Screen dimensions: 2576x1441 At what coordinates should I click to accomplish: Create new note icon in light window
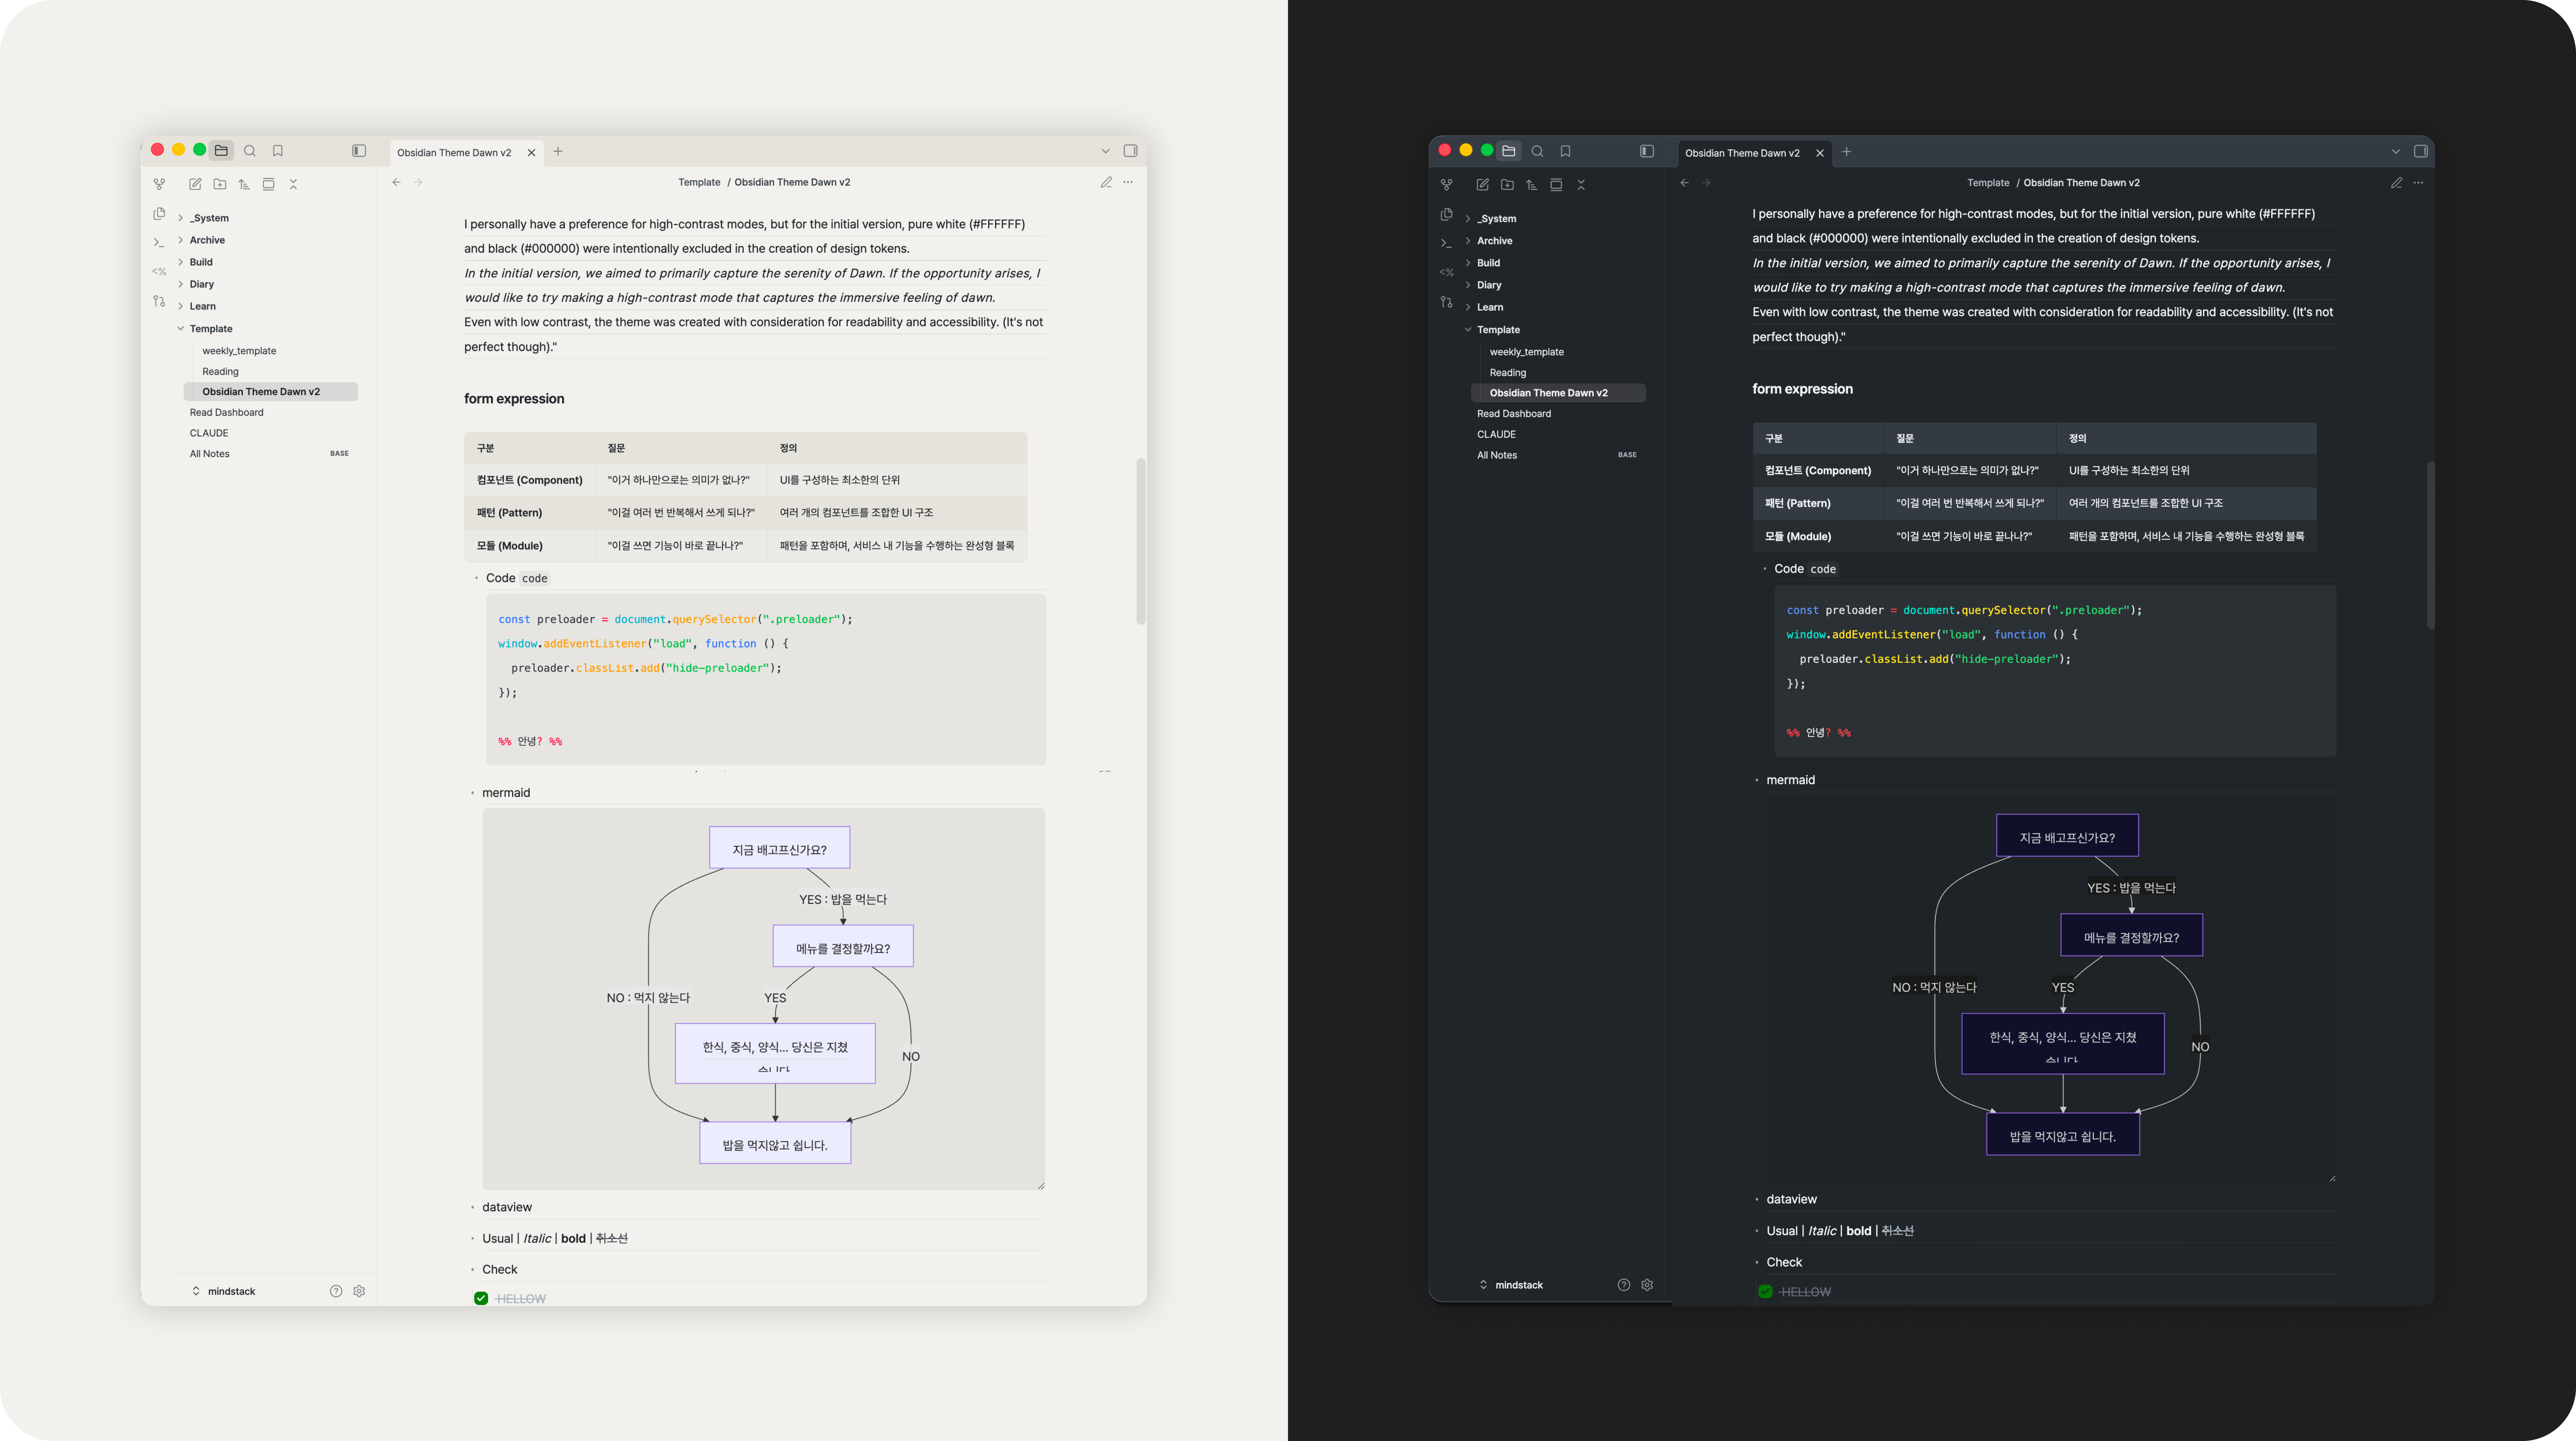[195, 184]
